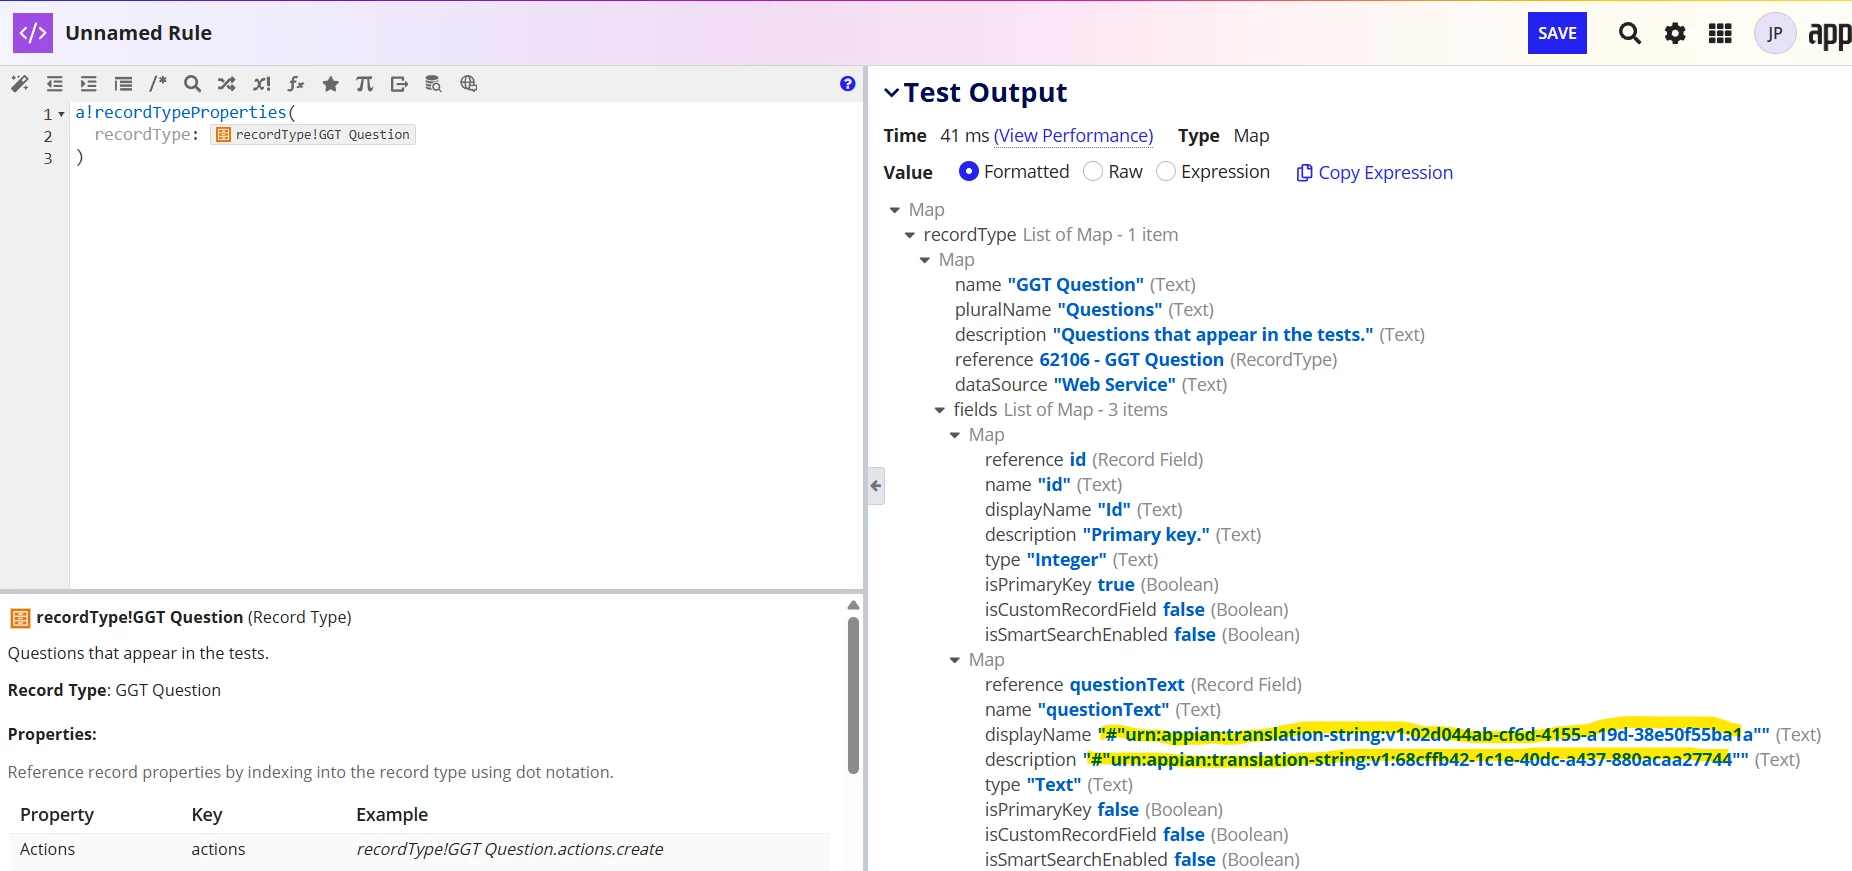Click line number 3 in the gutter
This screenshot has height=871, width=1852.
[x=48, y=158]
